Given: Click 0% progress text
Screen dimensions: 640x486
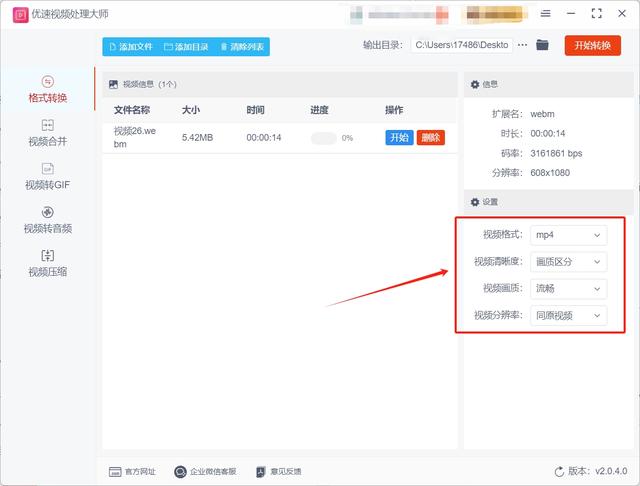Looking at the screenshot, I should click(347, 138).
